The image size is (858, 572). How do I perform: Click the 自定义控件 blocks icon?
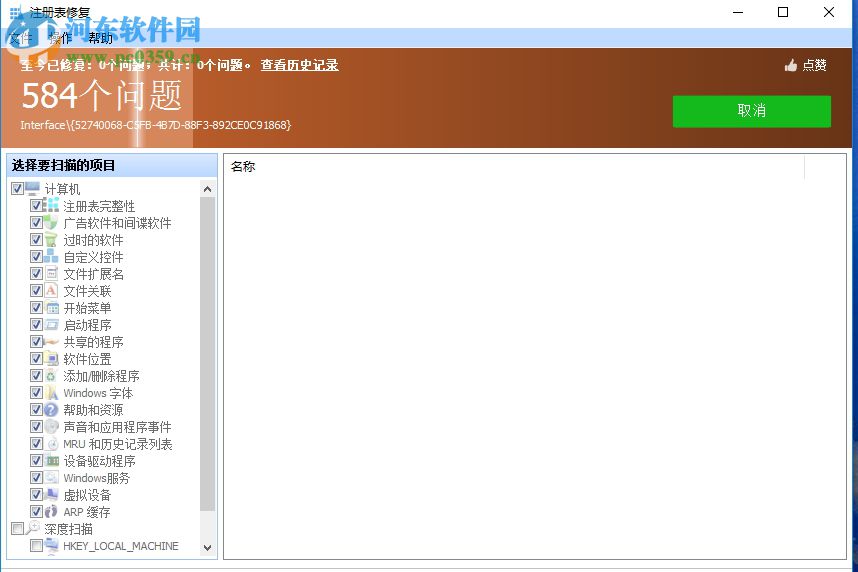coord(51,257)
